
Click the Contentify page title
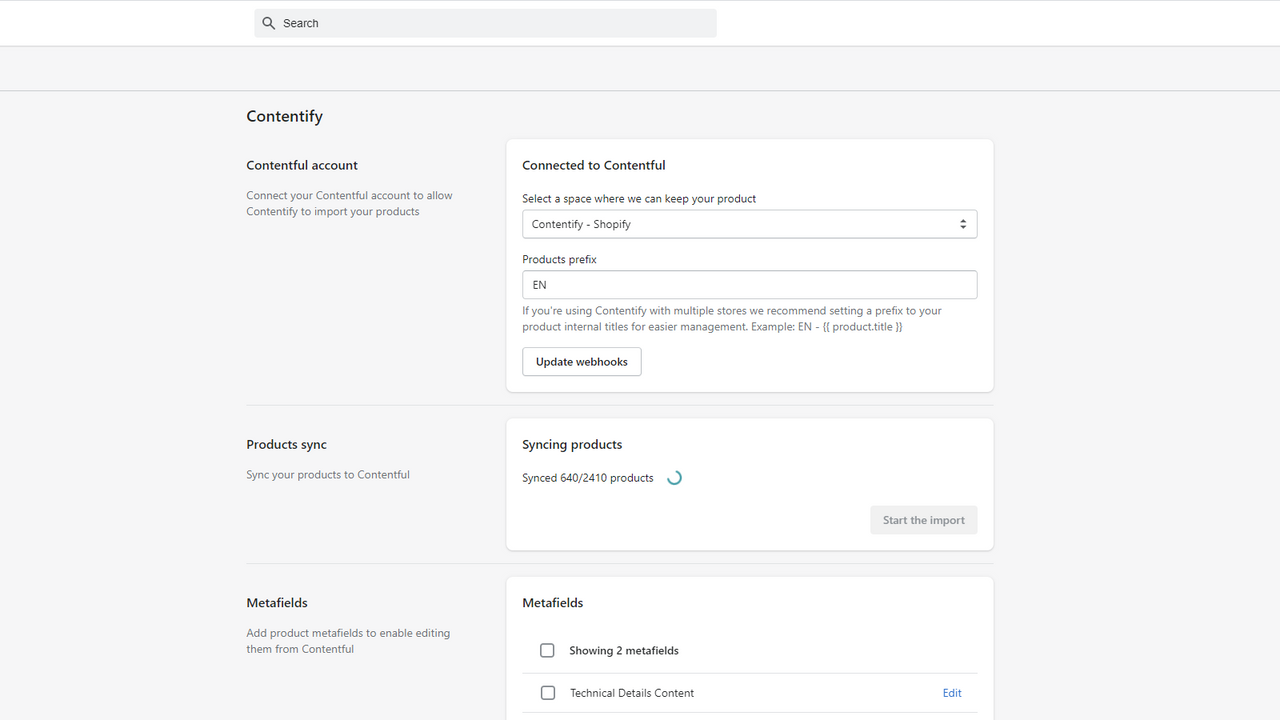284,116
